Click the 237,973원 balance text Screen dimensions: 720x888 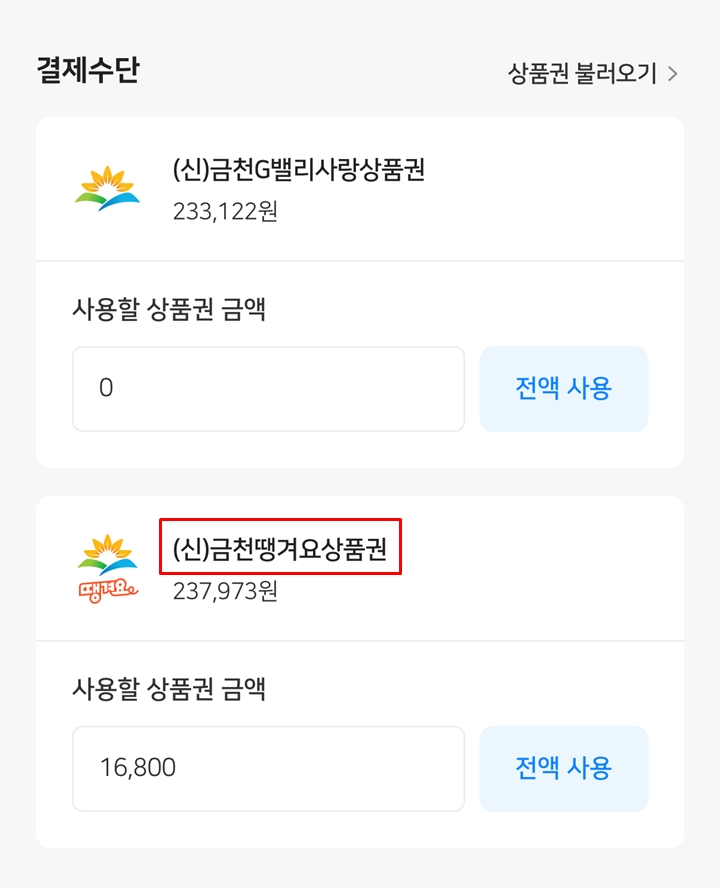coord(225,591)
